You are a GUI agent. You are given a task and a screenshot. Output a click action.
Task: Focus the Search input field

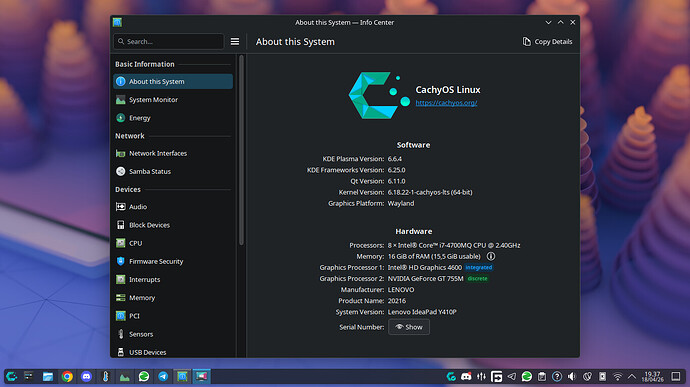pos(169,41)
